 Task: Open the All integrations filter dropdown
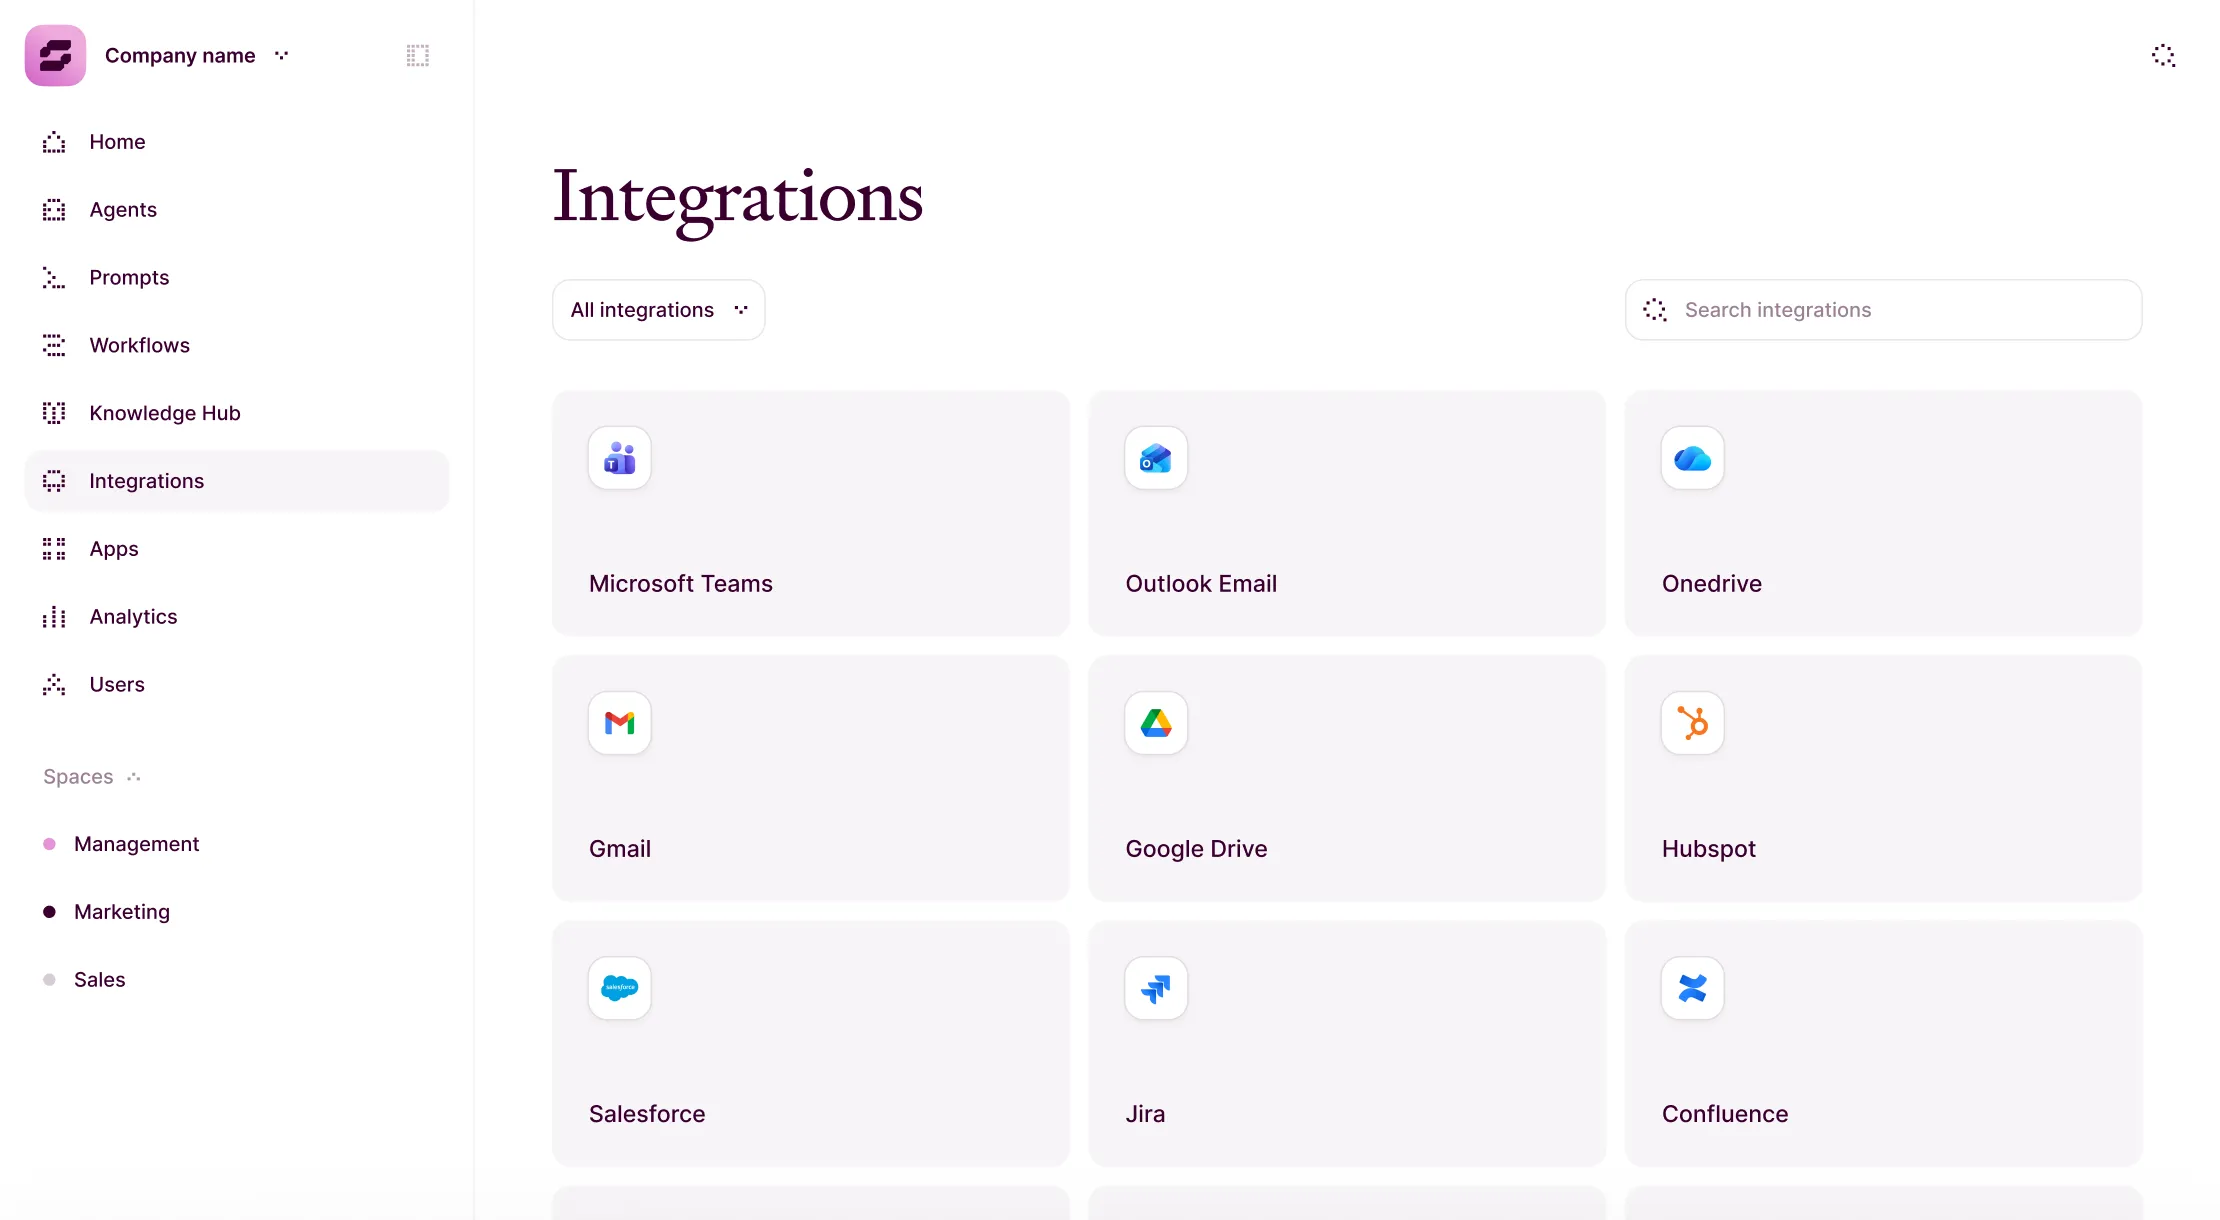coord(657,309)
